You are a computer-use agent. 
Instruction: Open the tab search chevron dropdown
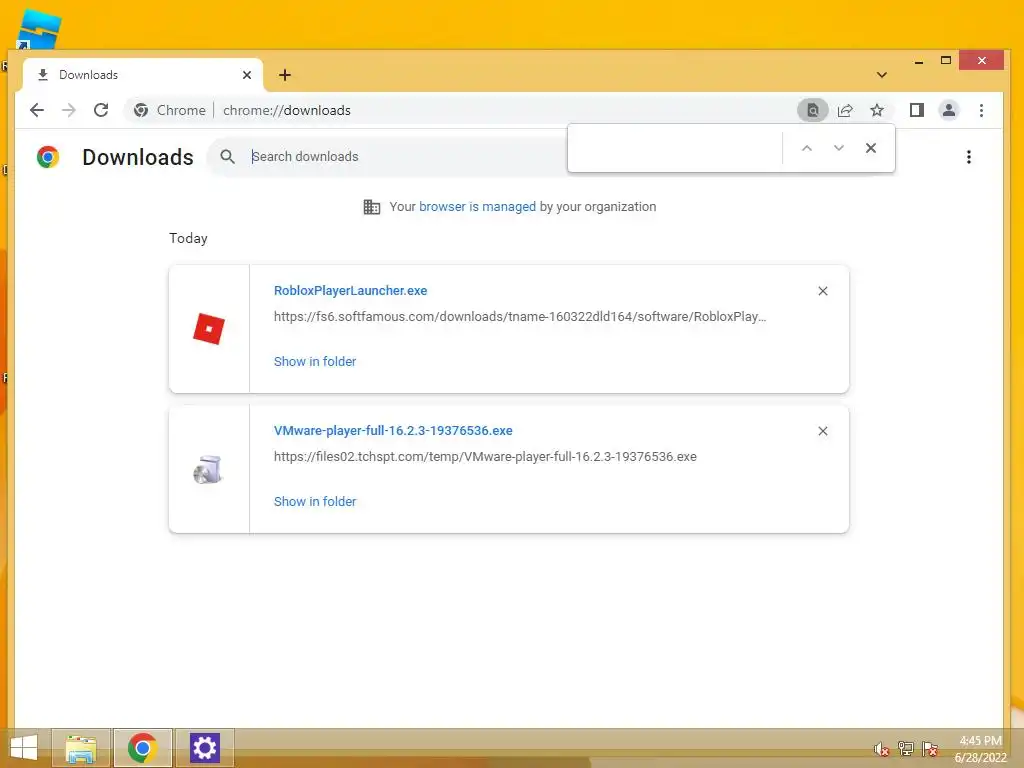[882, 75]
